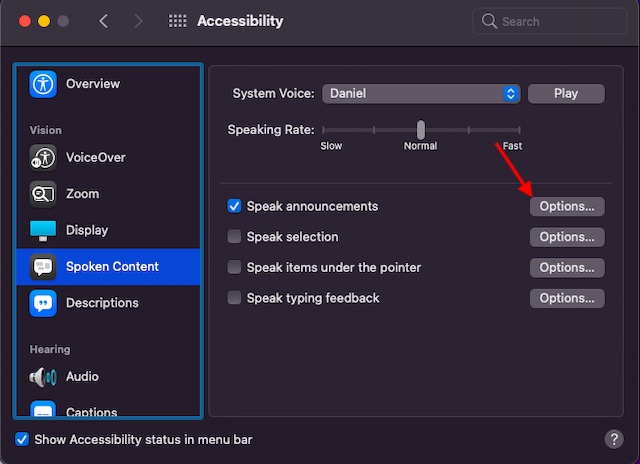Toggle Show Accessibility status in menu bar
Screen dimensions: 640x464
(22, 440)
